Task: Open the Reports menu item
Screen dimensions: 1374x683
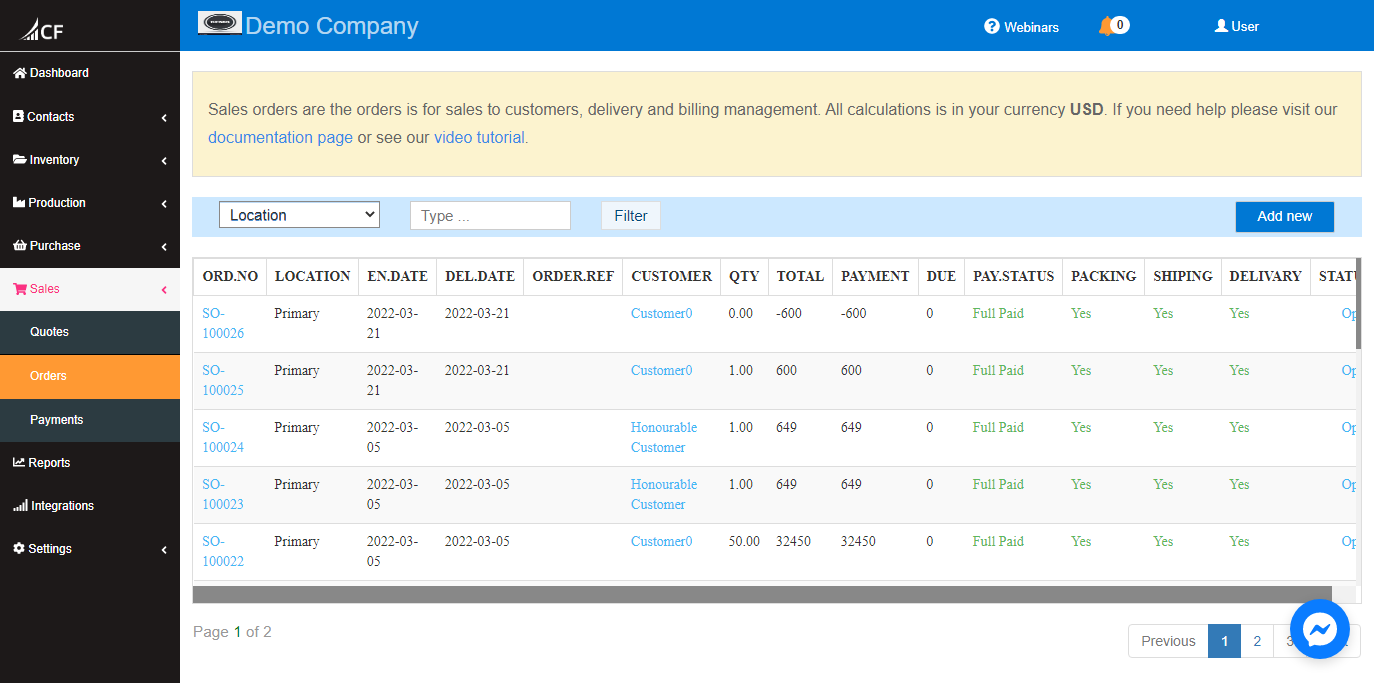Action: pyautogui.click(x=49, y=463)
